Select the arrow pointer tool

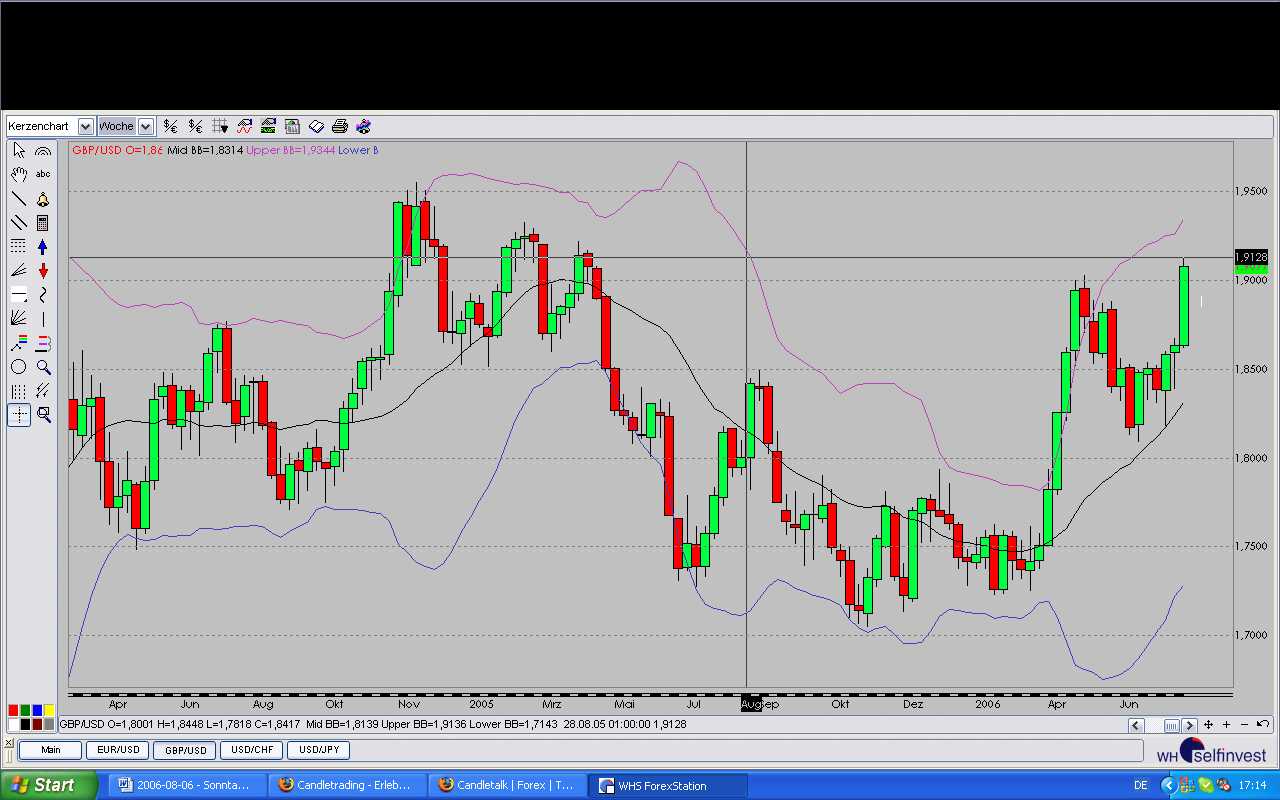(19, 151)
